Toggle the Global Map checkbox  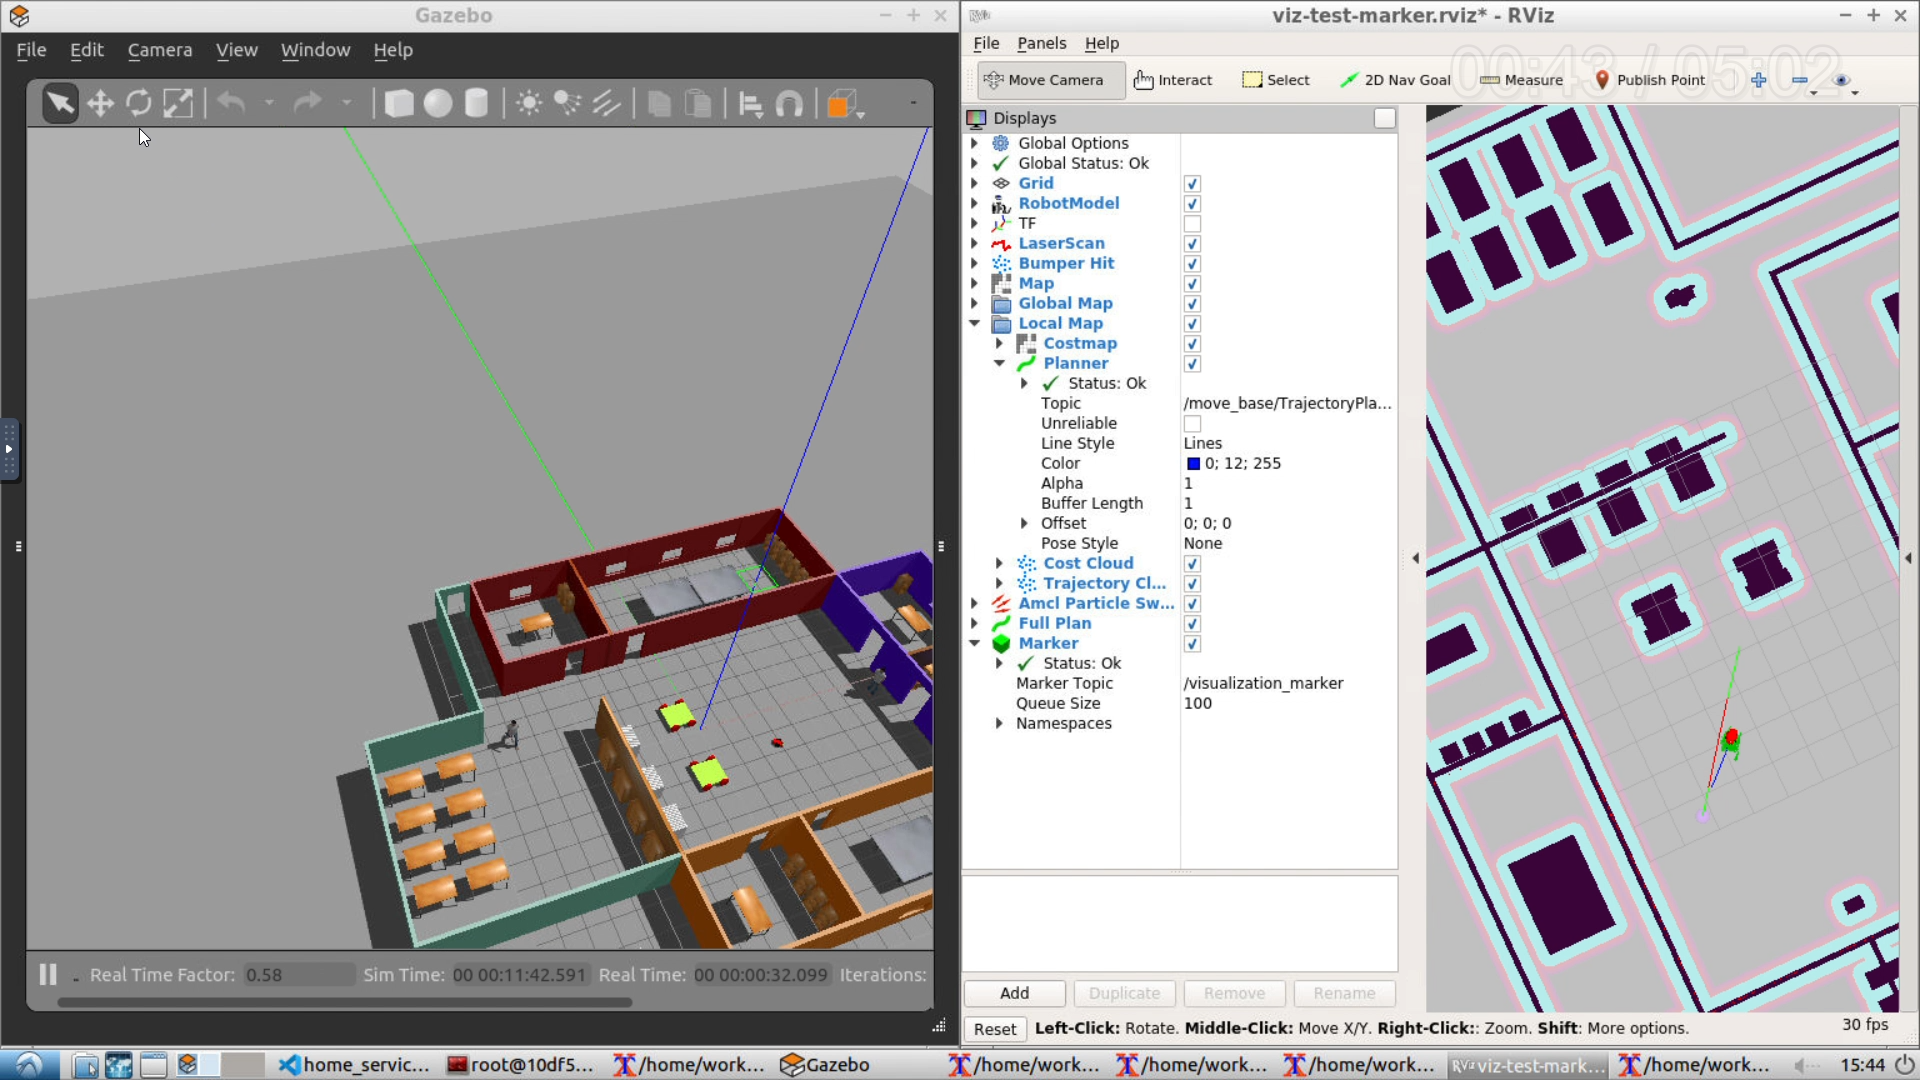[x=1192, y=303]
